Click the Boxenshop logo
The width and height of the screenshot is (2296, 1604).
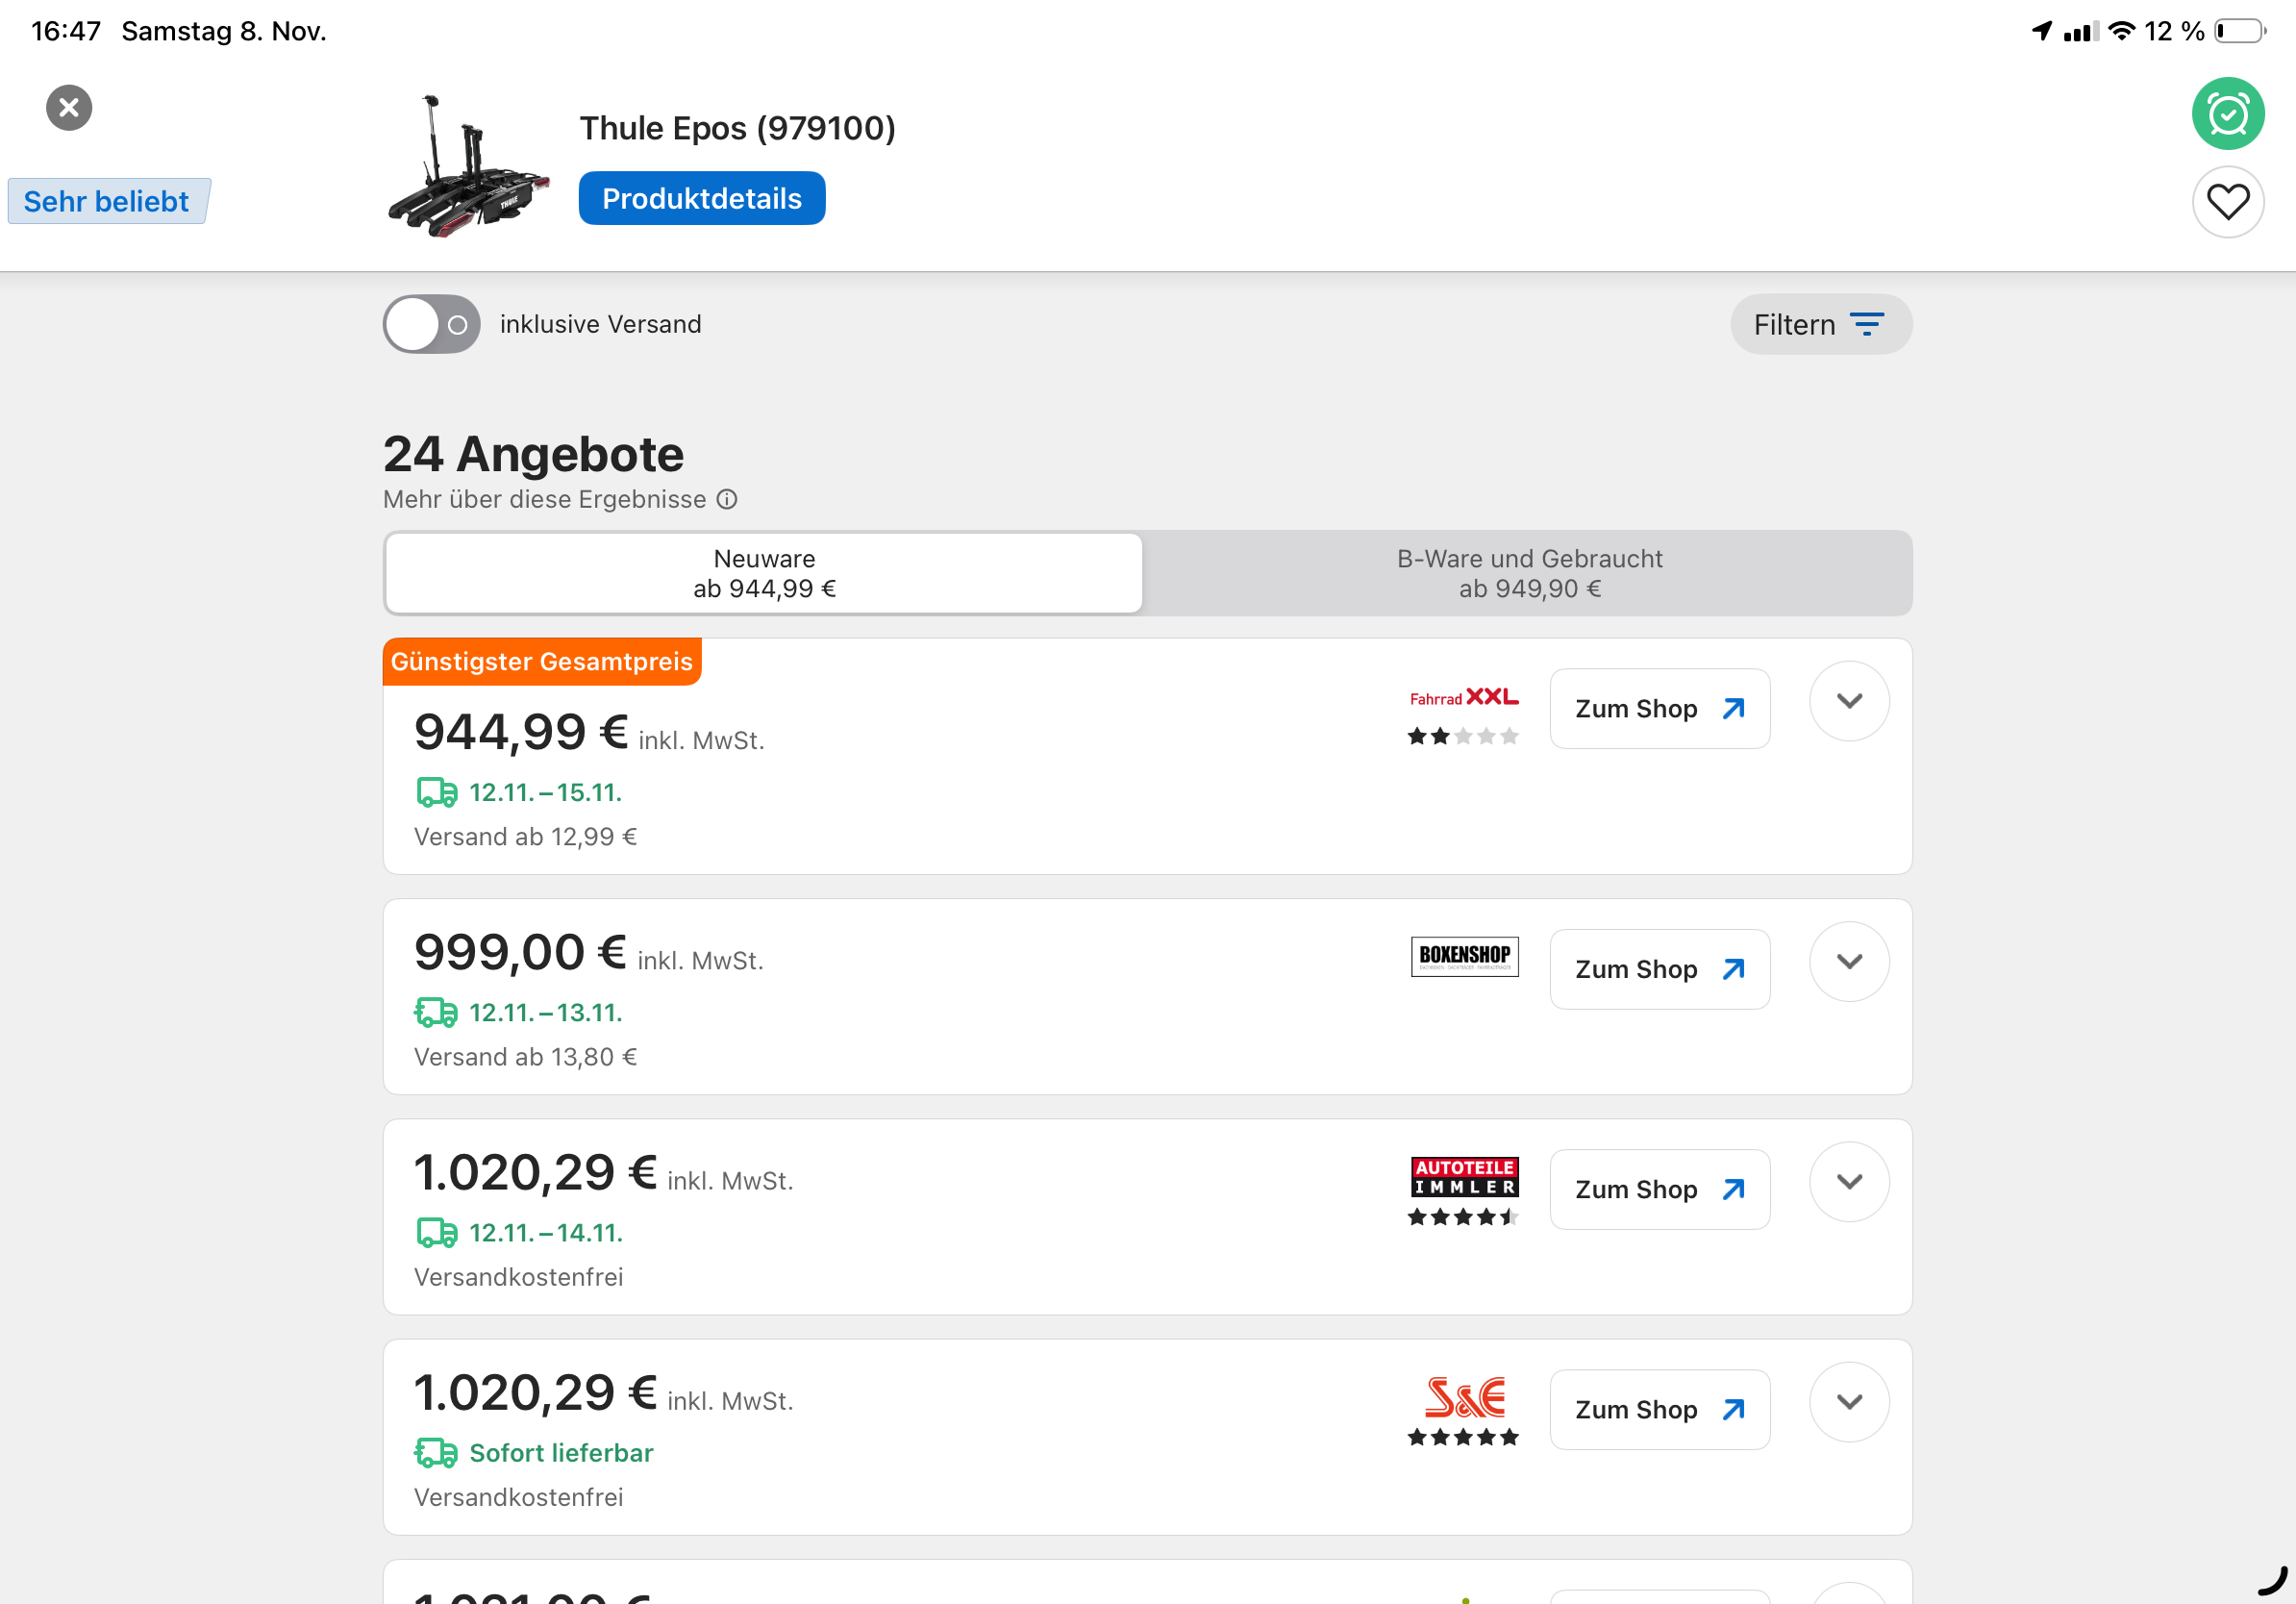coord(1463,956)
